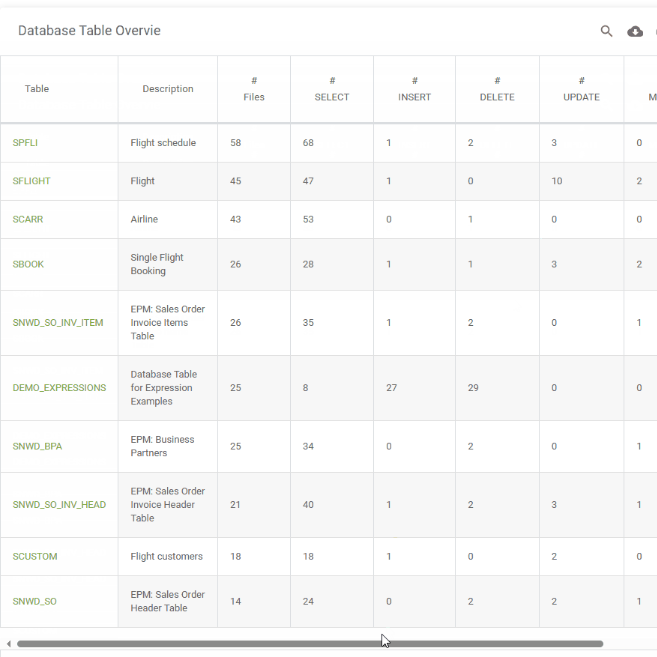Open the DEMO_EXPRESSIONS table link
657x657 pixels.
coord(59,388)
